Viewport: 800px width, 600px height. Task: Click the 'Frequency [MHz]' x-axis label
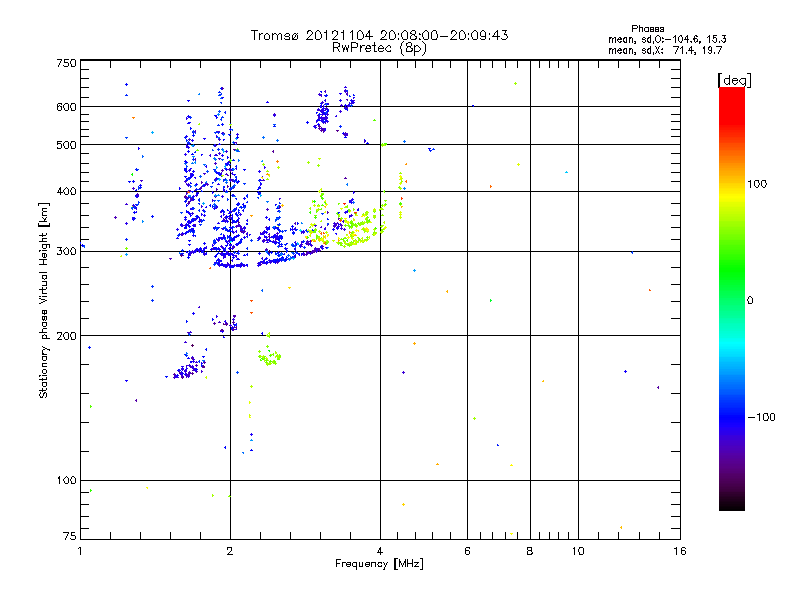point(379,564)
